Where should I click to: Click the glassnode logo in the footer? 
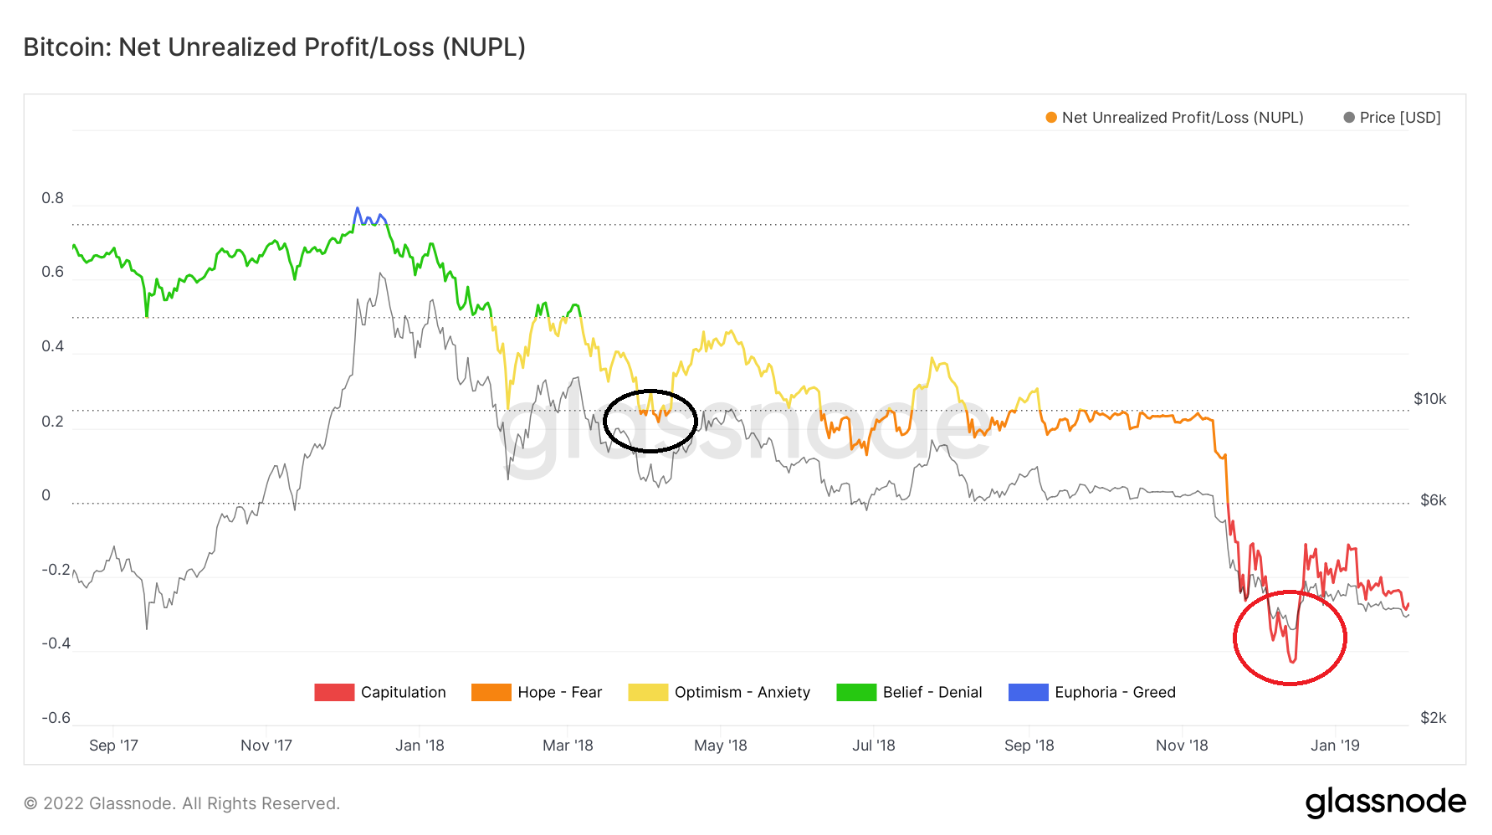(1386, 802)
